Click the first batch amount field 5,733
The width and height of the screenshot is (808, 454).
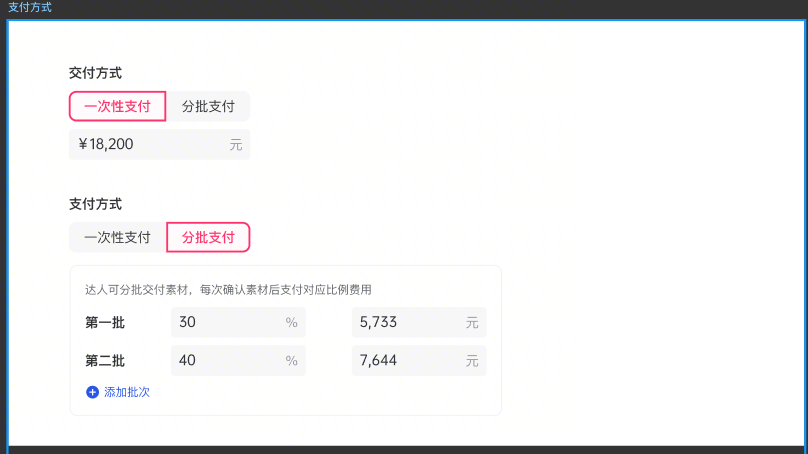point(405,322)
